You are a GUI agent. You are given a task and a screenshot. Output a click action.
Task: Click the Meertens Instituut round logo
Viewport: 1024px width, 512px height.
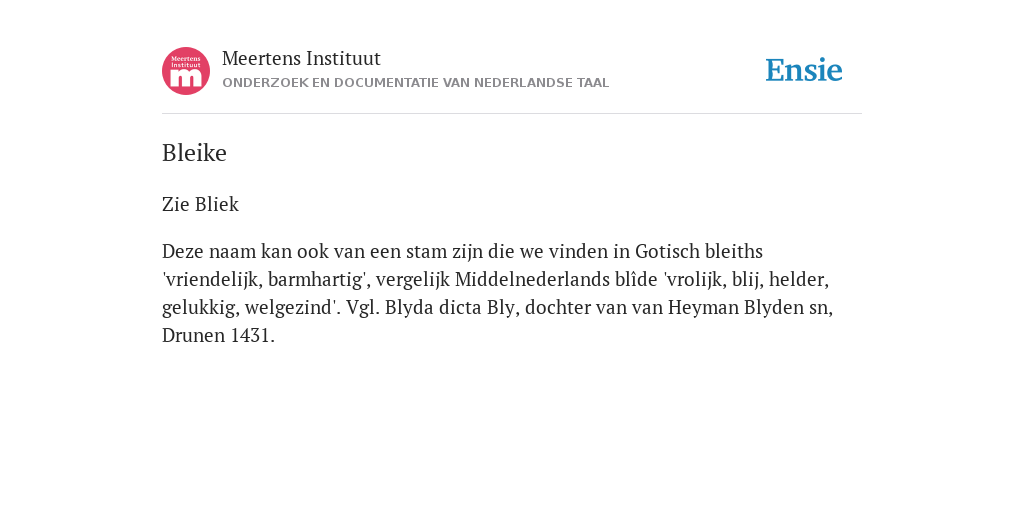(186, 71)
